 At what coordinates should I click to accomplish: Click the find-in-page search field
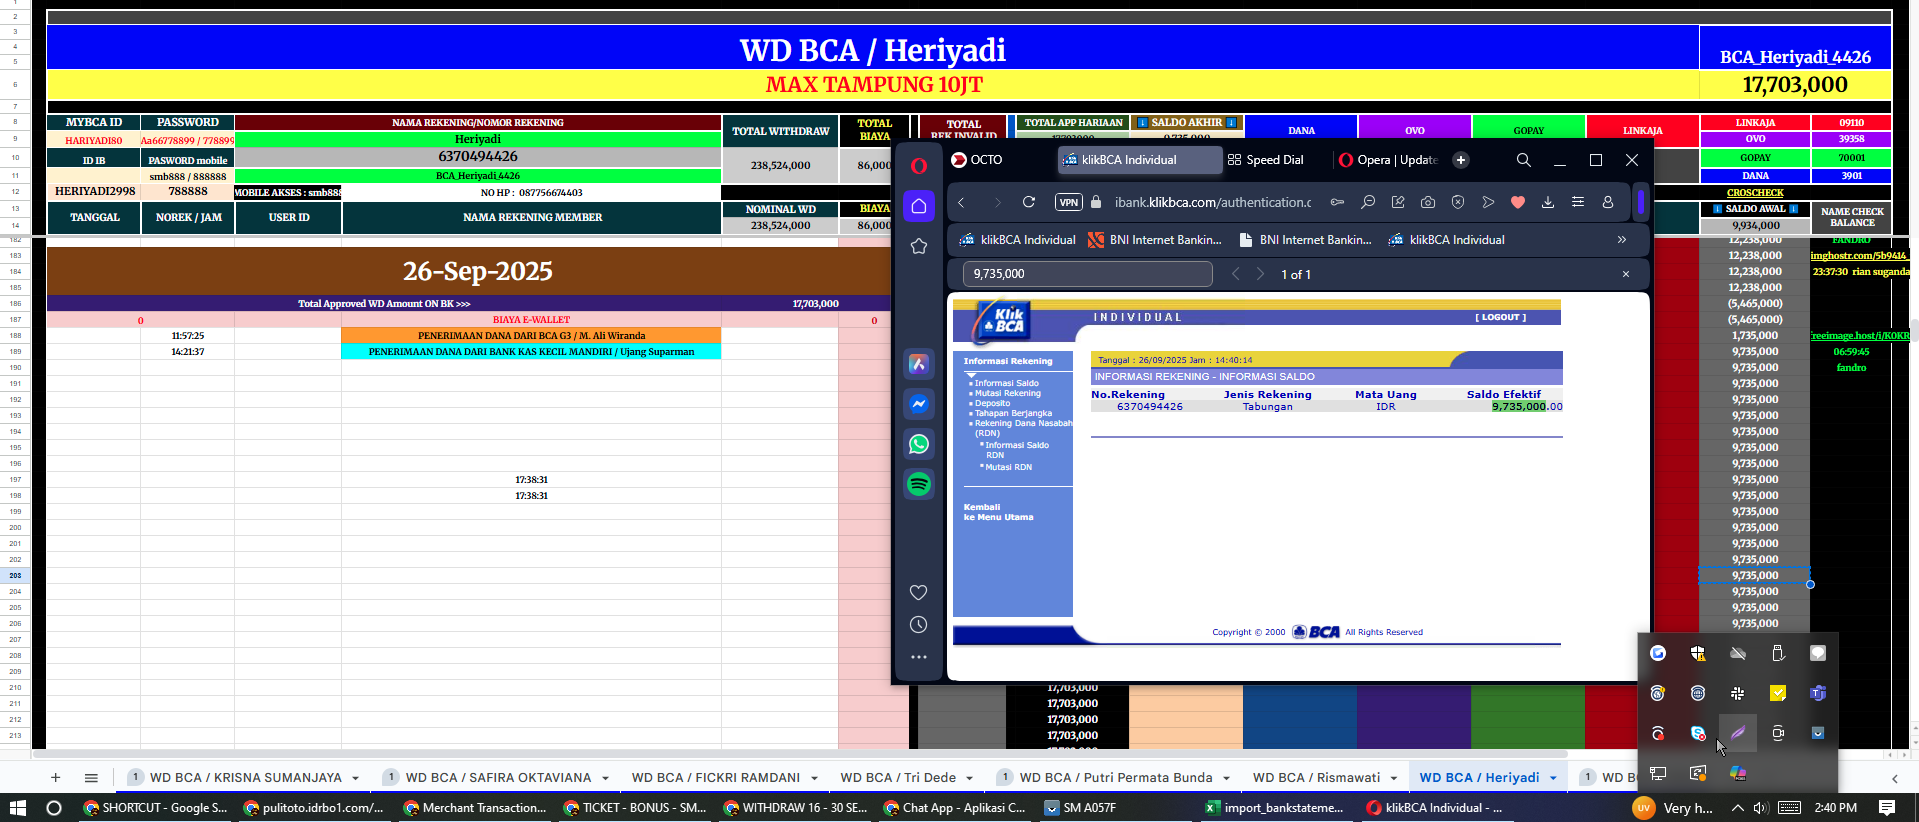point(1088,274)
